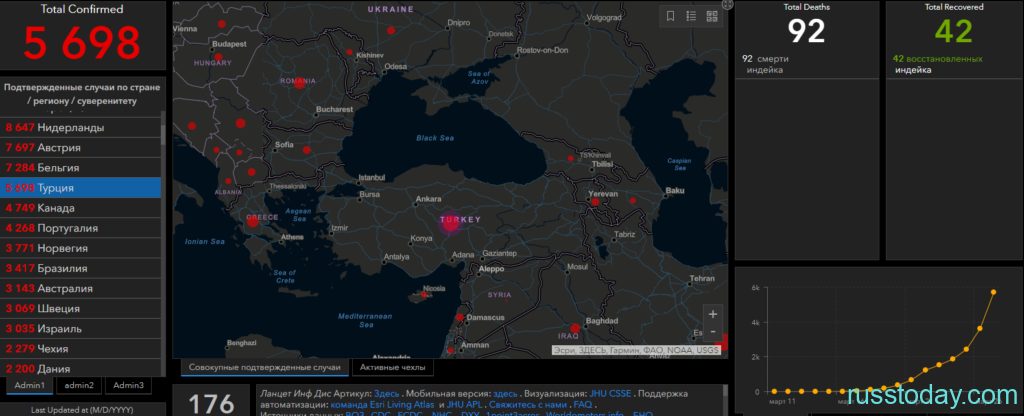Select Нидерланды row with 8 647 cases
The image size is (1024, 416).
tap(80, 127)
